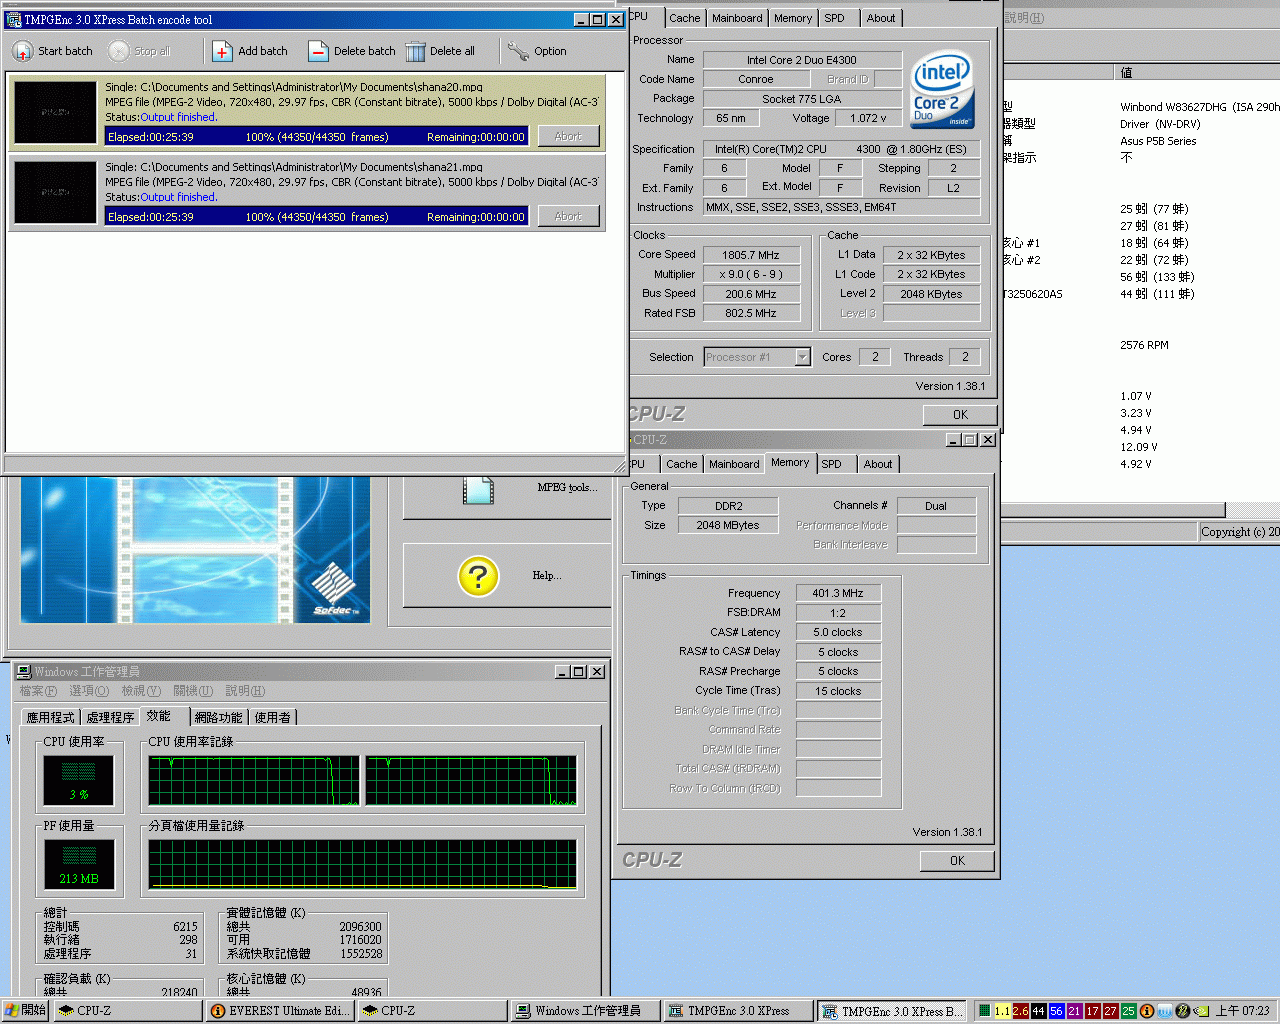The height and width of the screenshot is (1024, 1280).
Task: Click the green CPU chip tray icon
Action: pos(984,1011)
